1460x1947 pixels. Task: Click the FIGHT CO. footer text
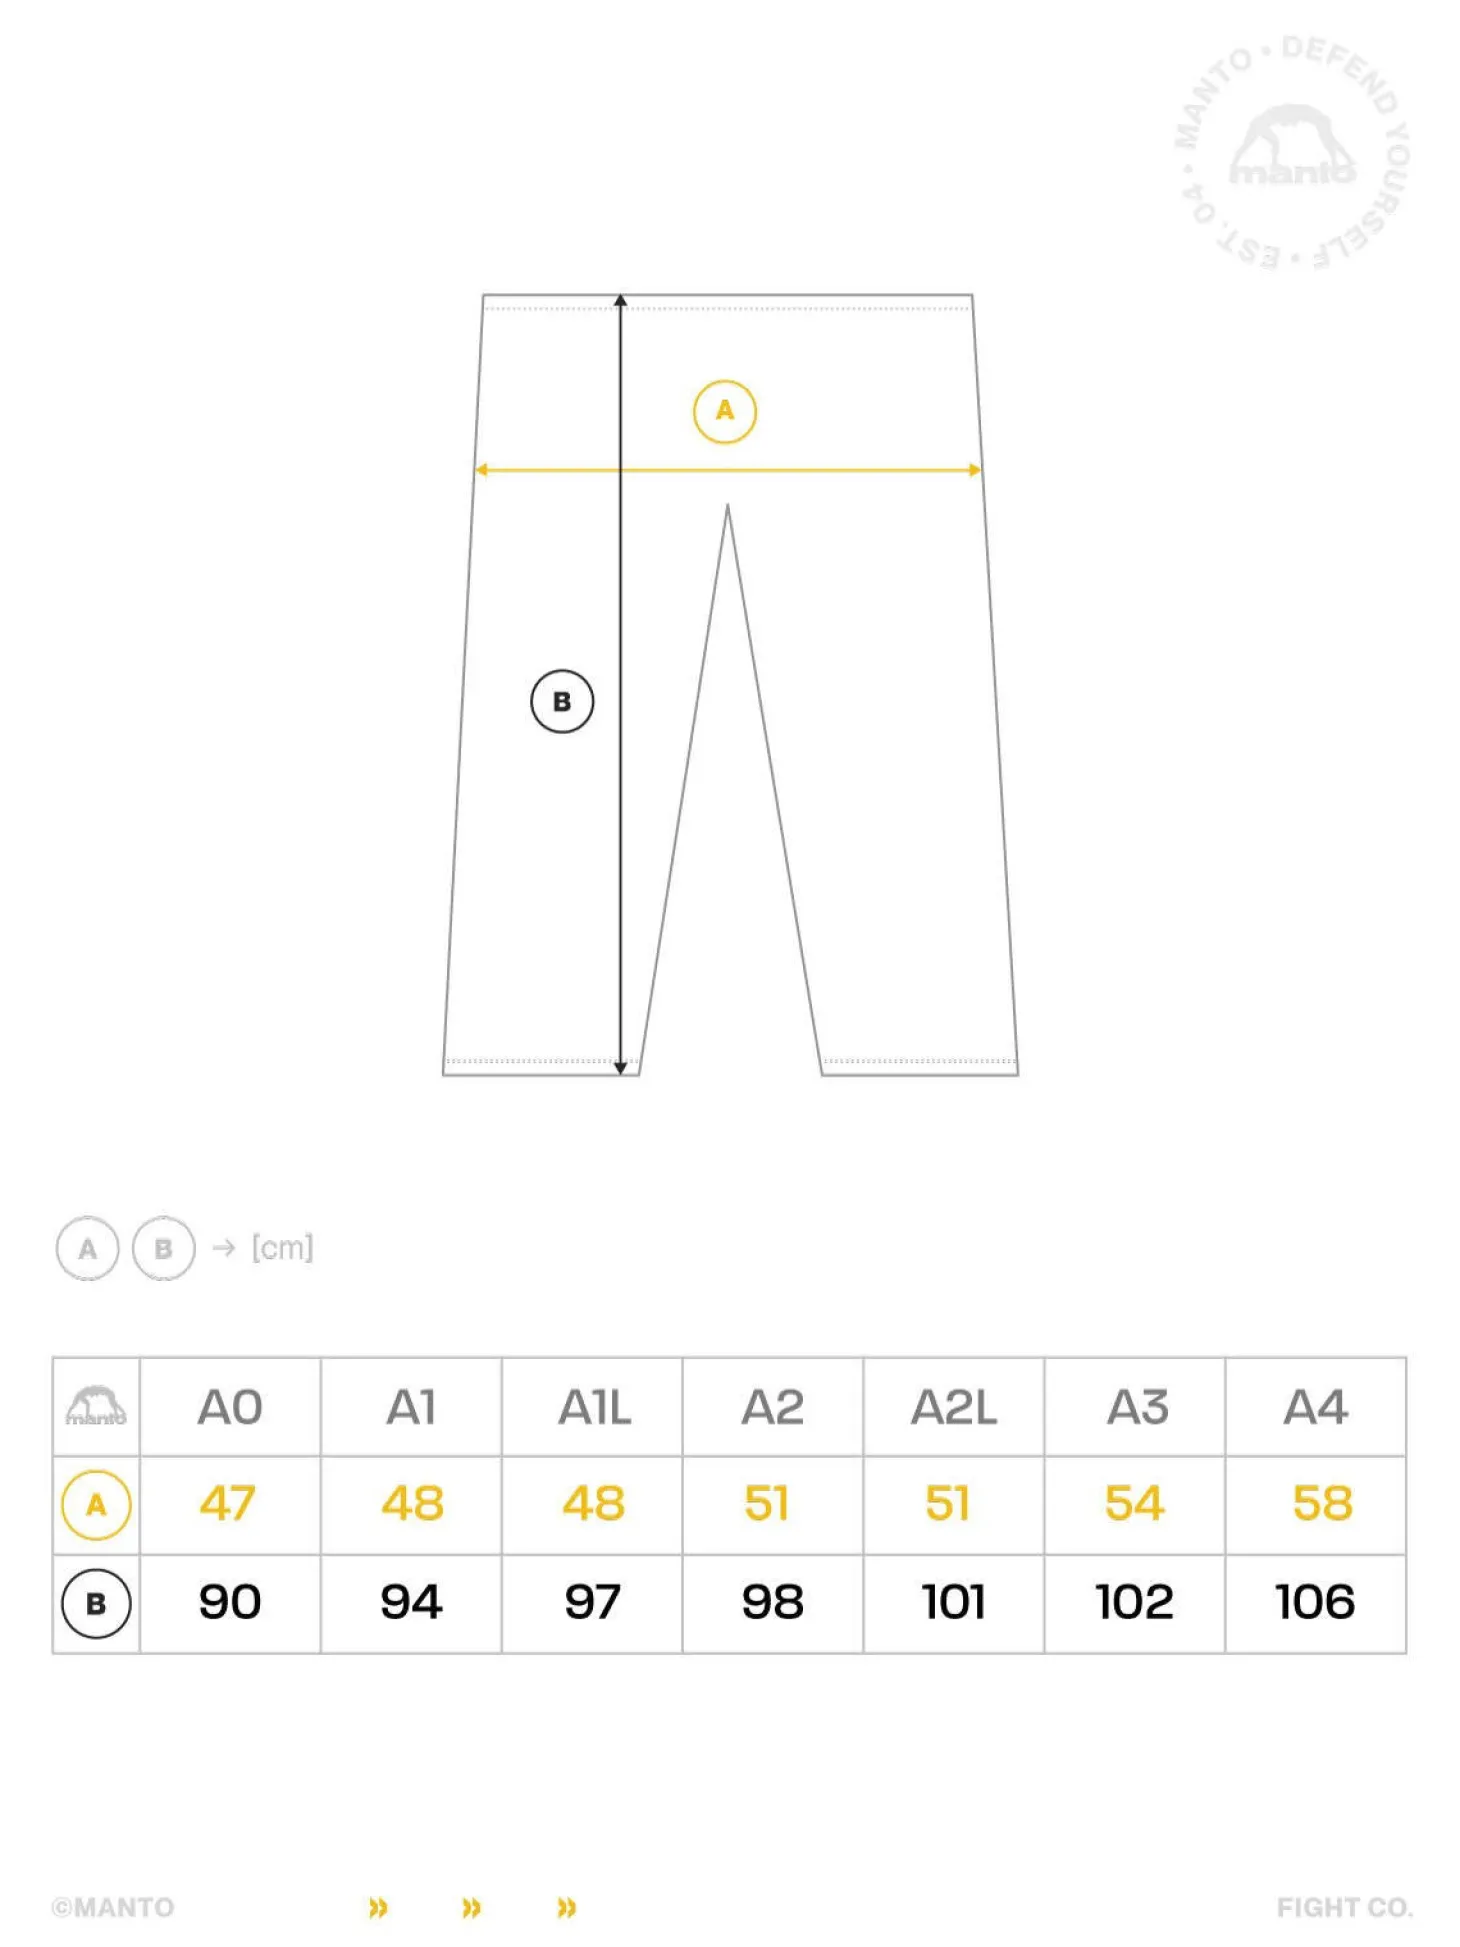(x=1344, y=1907)
